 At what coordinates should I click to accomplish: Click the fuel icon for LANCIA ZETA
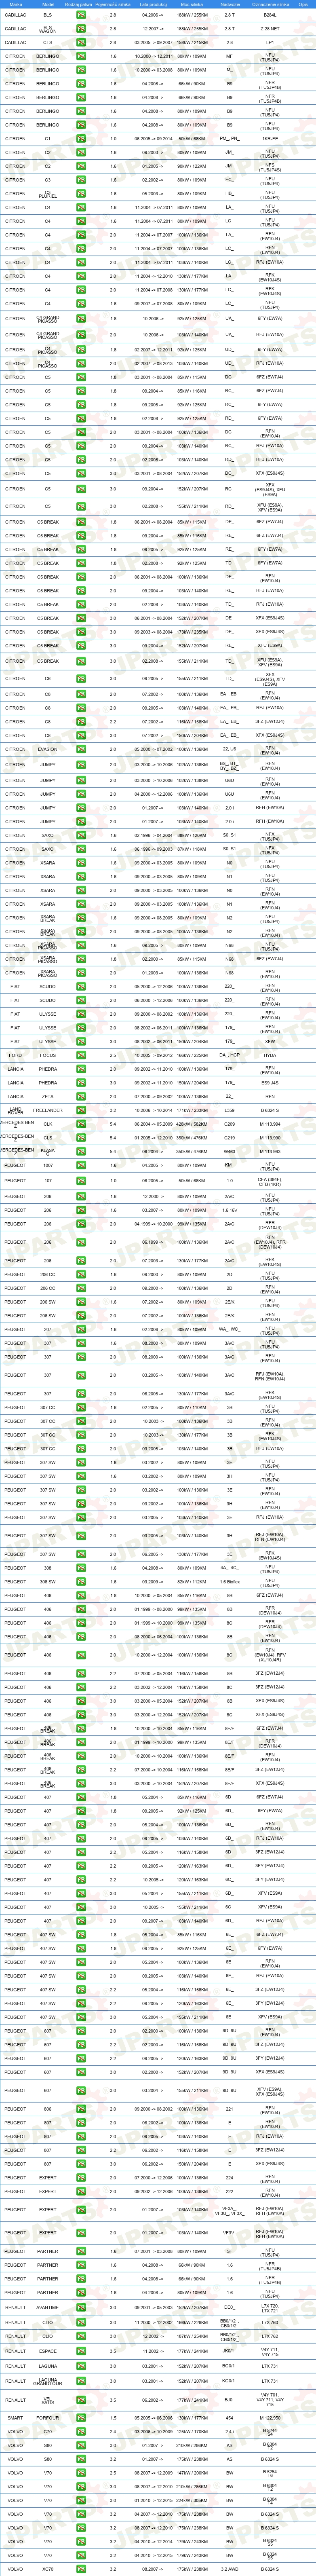(x=80, y=1096)
